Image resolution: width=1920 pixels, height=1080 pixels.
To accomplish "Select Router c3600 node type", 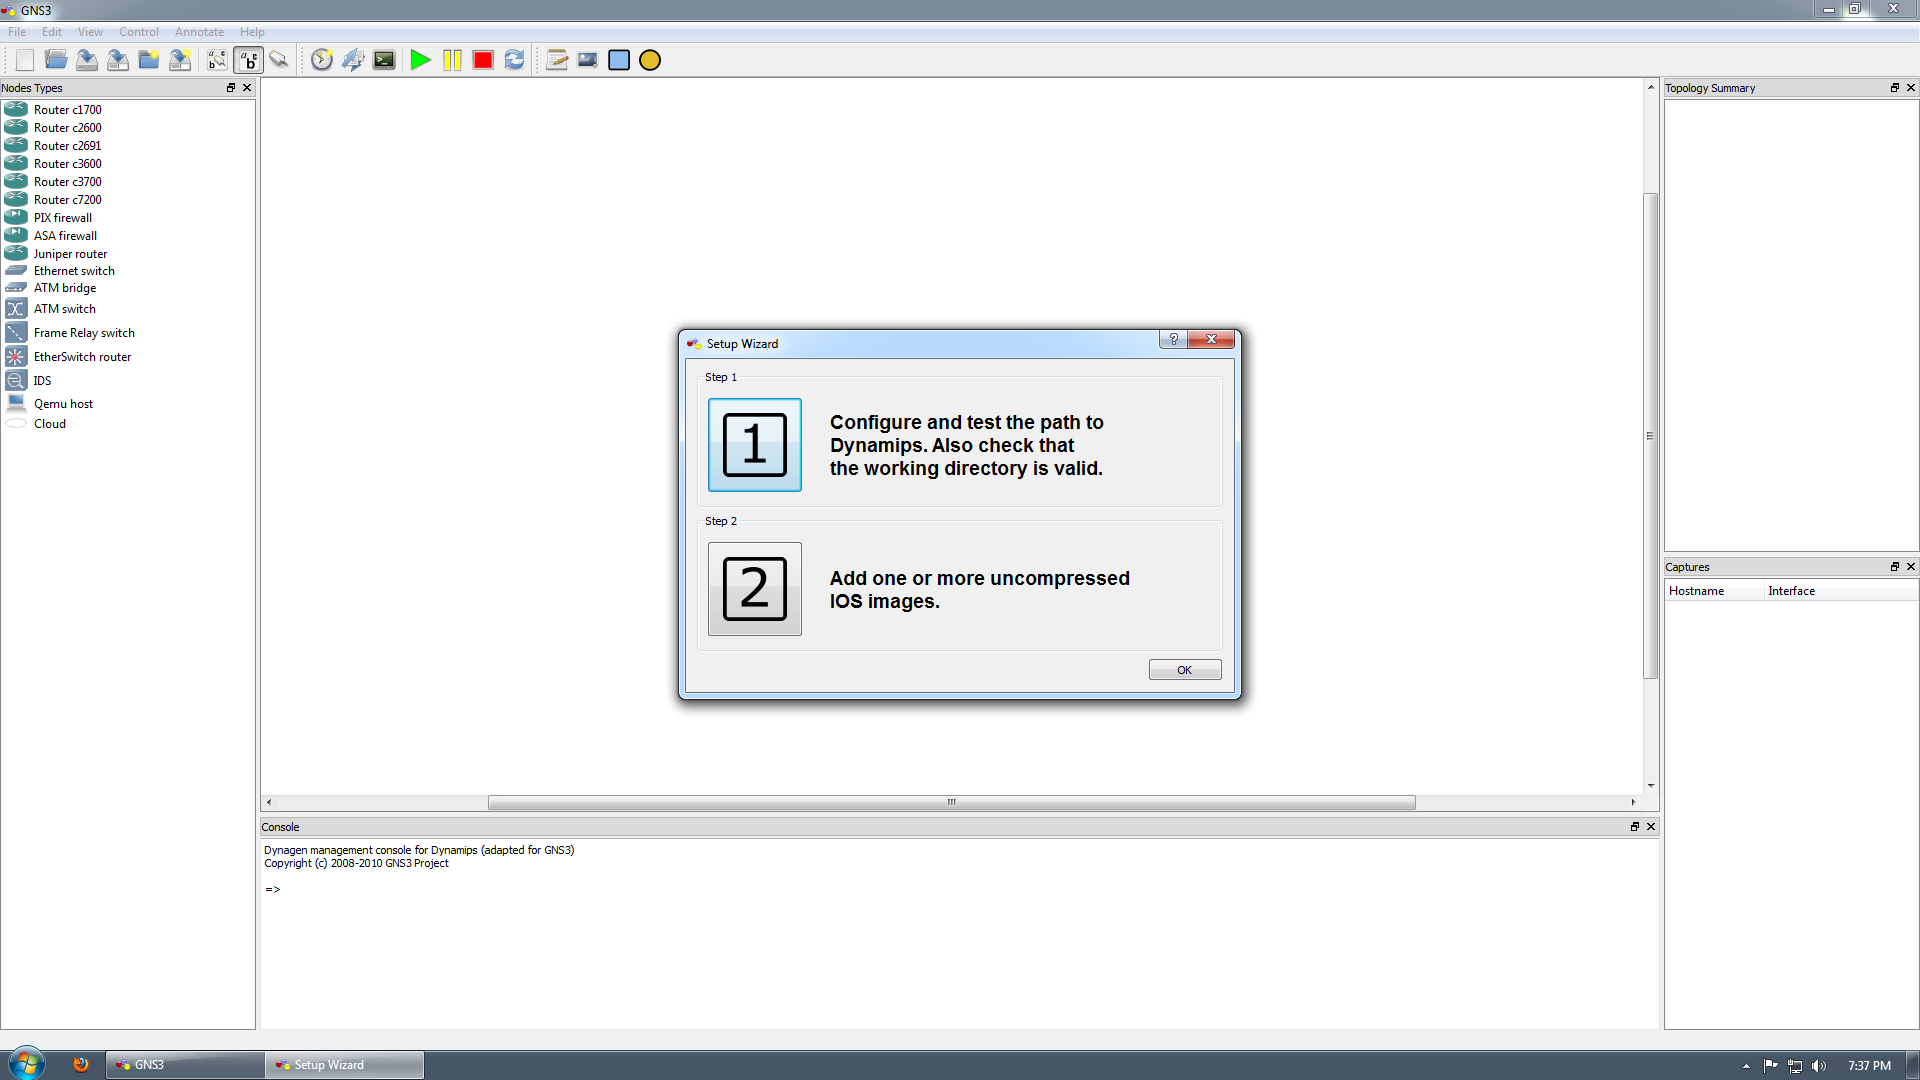I will (128, 164).
